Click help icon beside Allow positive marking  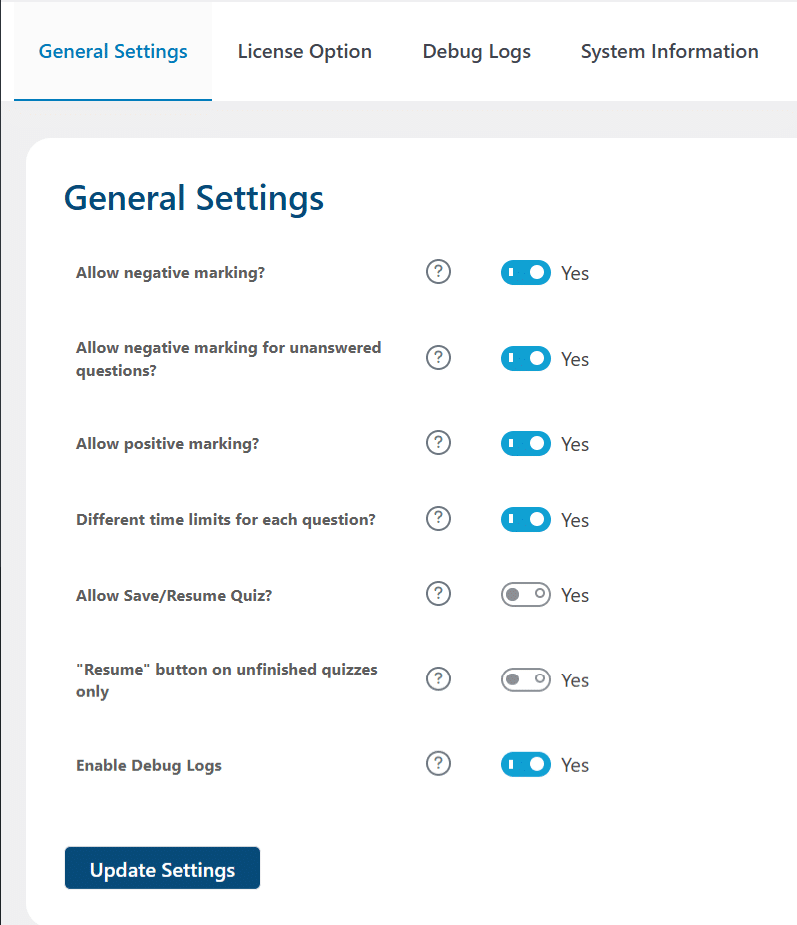(438, 442)
